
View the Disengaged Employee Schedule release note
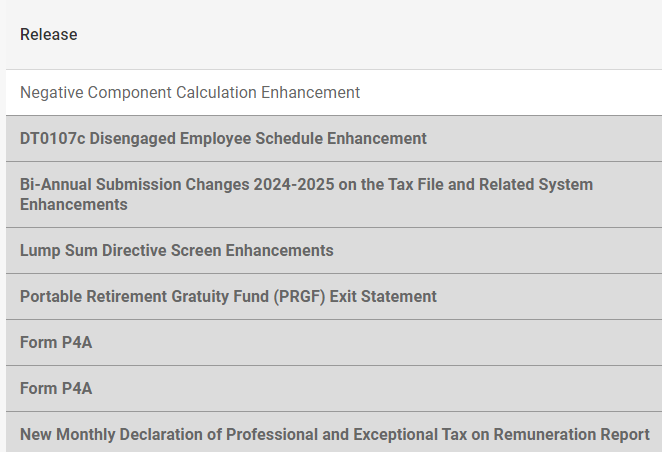(300, 139)
